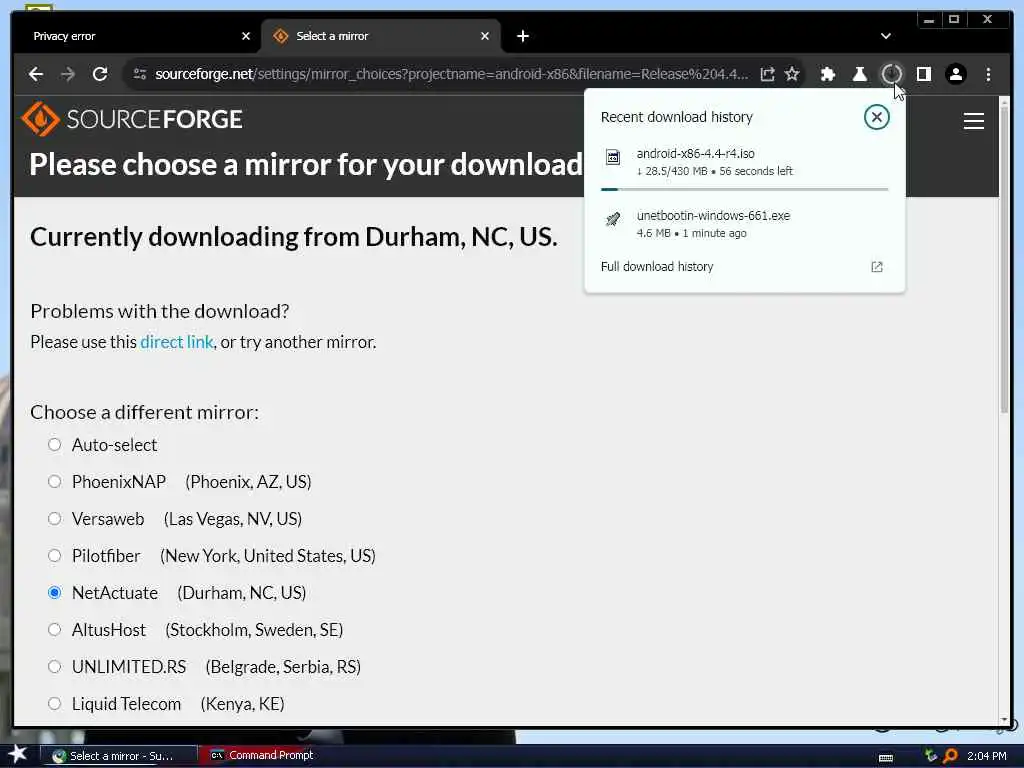Bookmark this tab with the star icon
The height and width of the screenshot is (768, 1024).
coord(792,74)
